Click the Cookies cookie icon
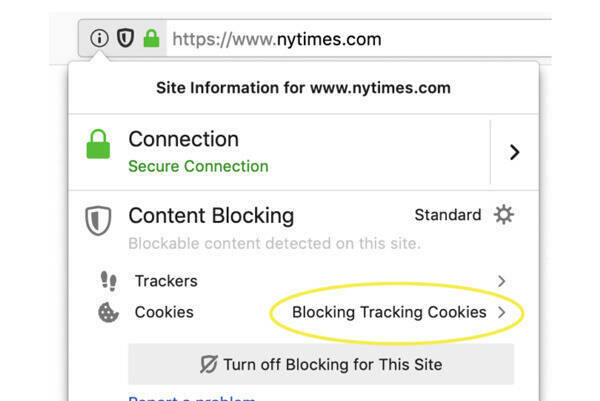 click(108, 313)
